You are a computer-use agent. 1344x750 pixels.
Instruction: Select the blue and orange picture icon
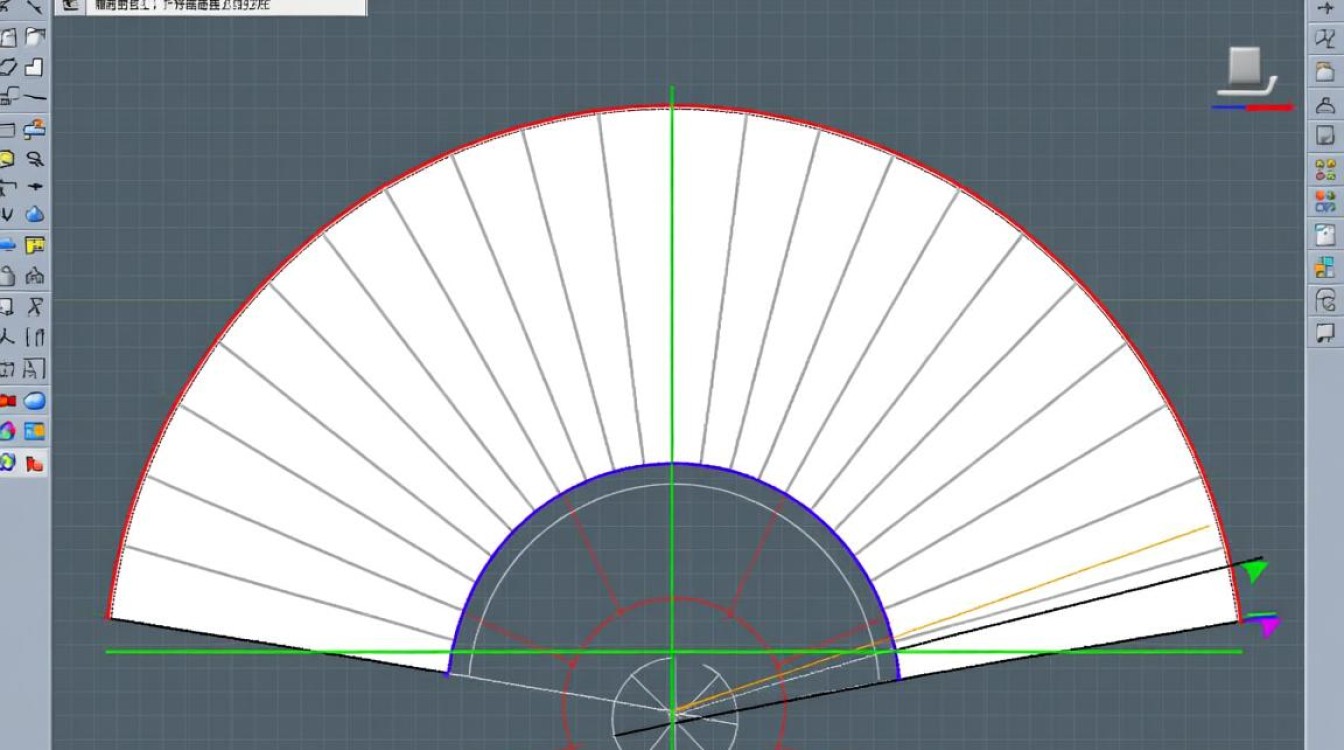[35, 431]
